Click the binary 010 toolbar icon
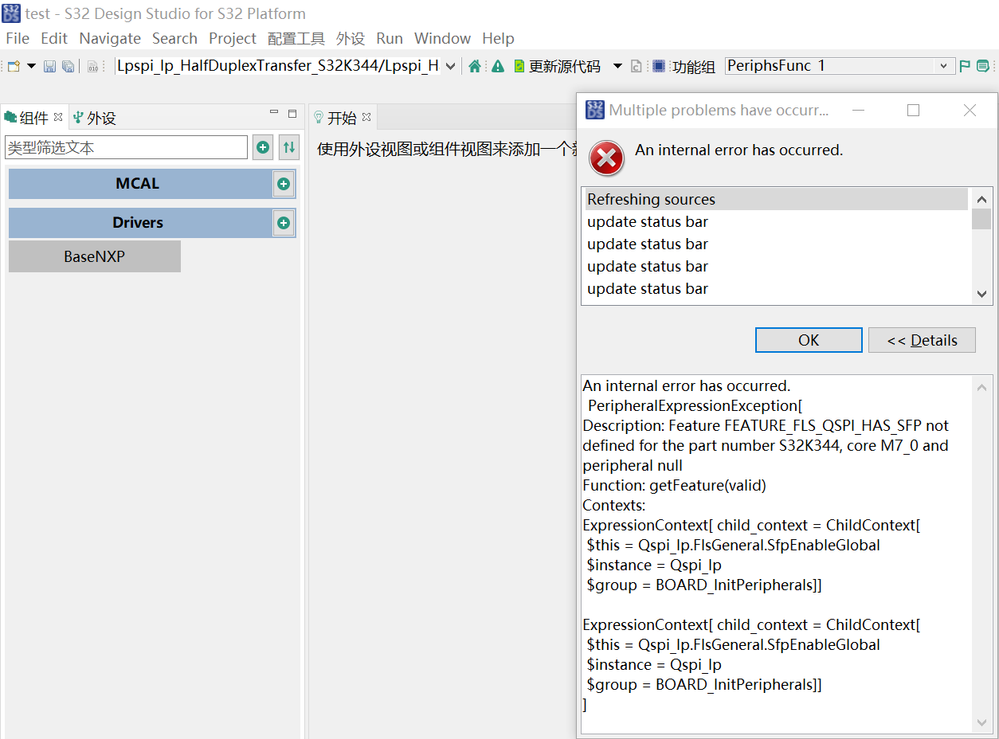Viewport: 999px width, 739px height. 93,66
